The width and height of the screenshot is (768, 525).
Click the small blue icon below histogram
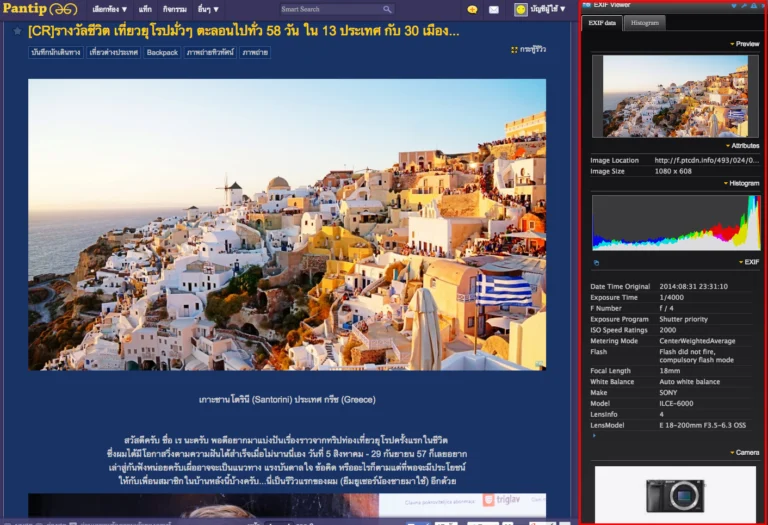(x=596, y=263)
